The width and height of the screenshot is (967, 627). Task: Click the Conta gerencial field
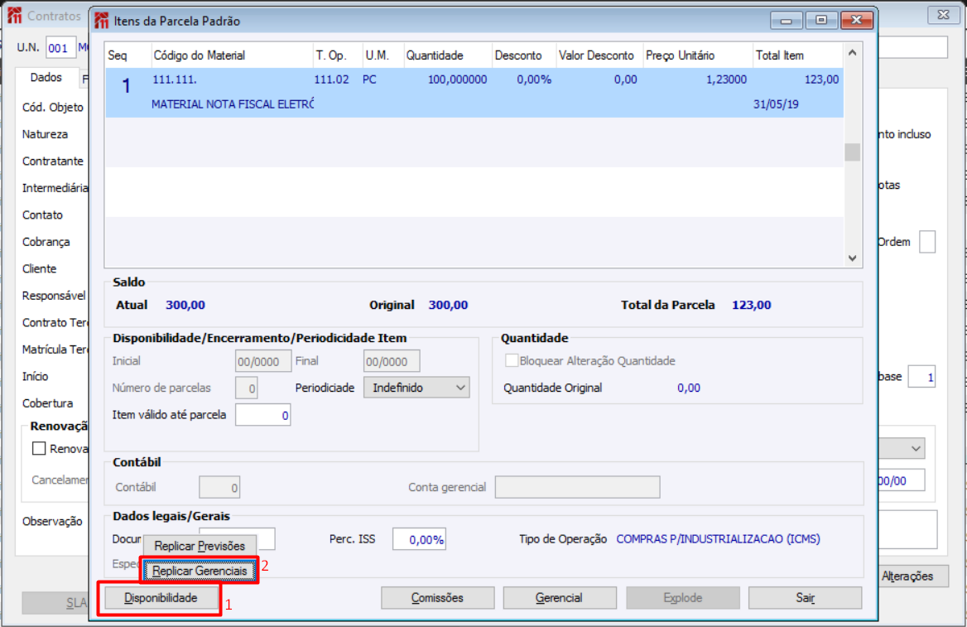(577, 487)
